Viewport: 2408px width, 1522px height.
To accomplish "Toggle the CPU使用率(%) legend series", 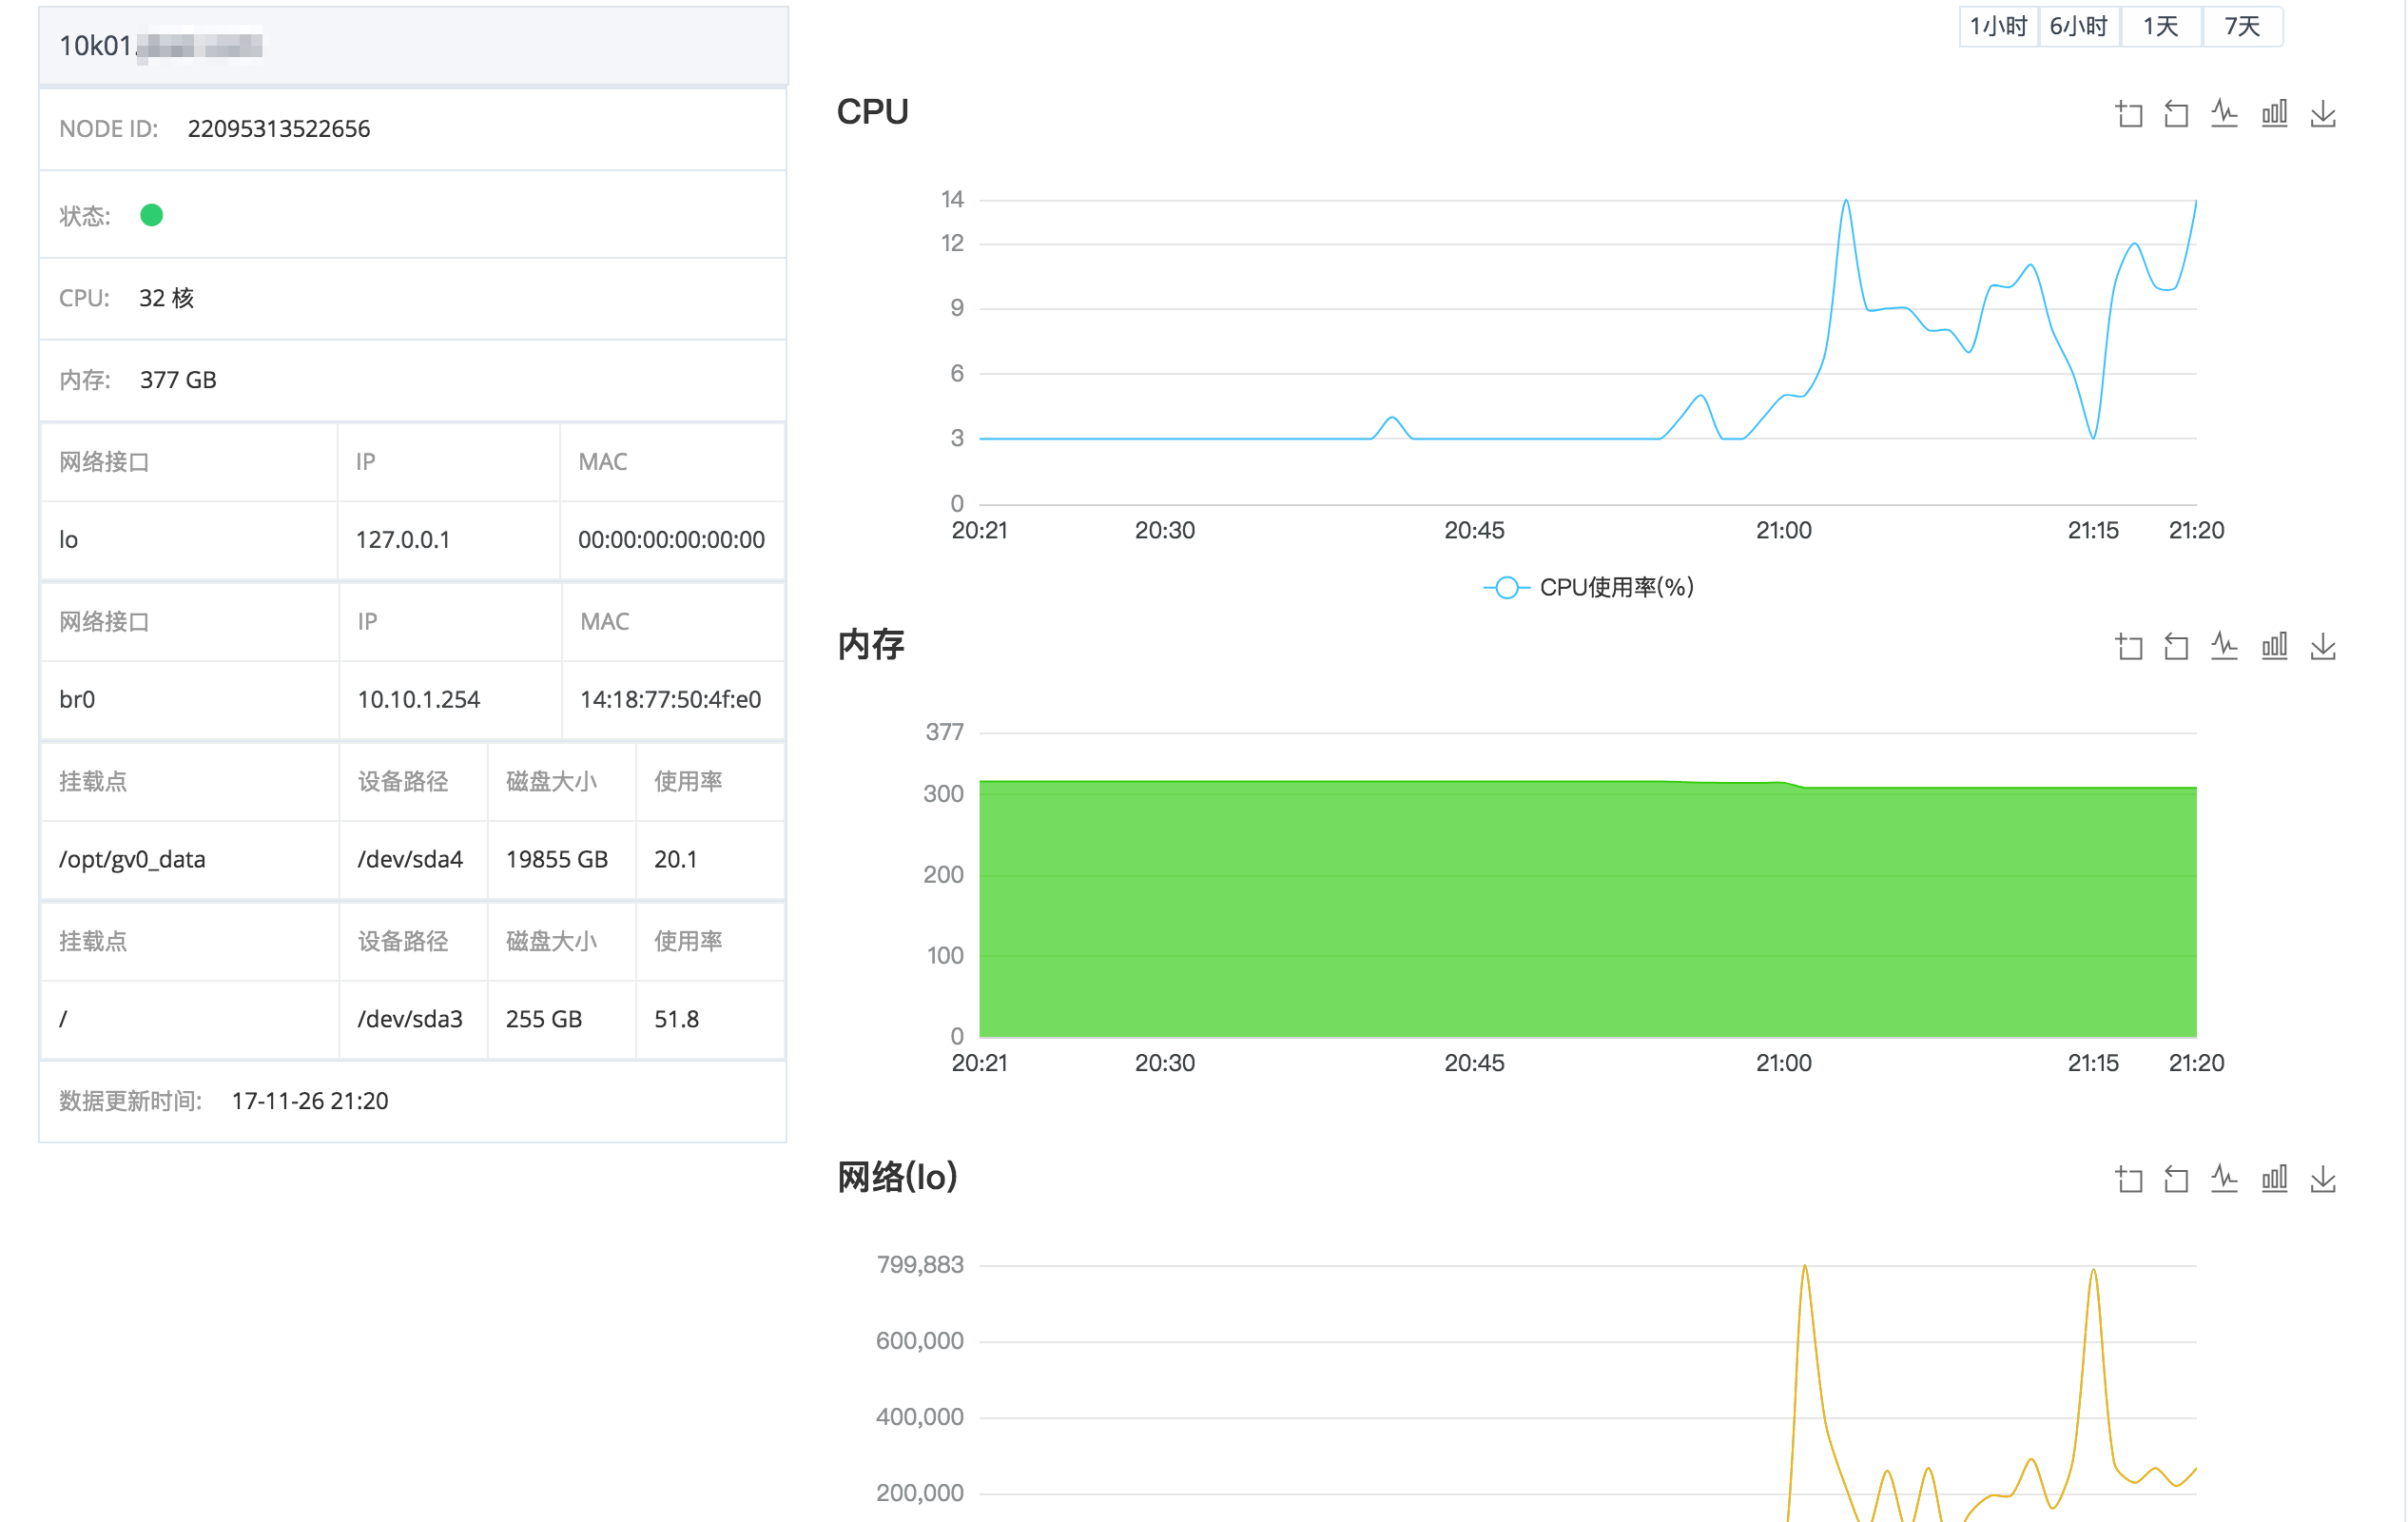I will pyautogui.click(x=1588, y=587).
